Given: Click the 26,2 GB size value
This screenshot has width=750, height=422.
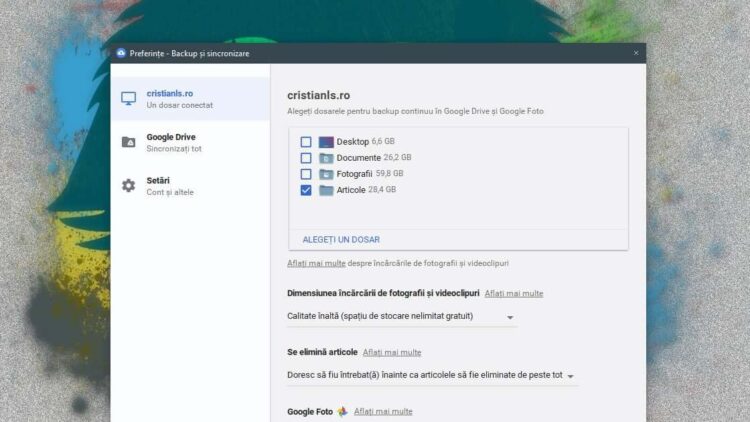Looking at the screenshot, I should 397,157.
